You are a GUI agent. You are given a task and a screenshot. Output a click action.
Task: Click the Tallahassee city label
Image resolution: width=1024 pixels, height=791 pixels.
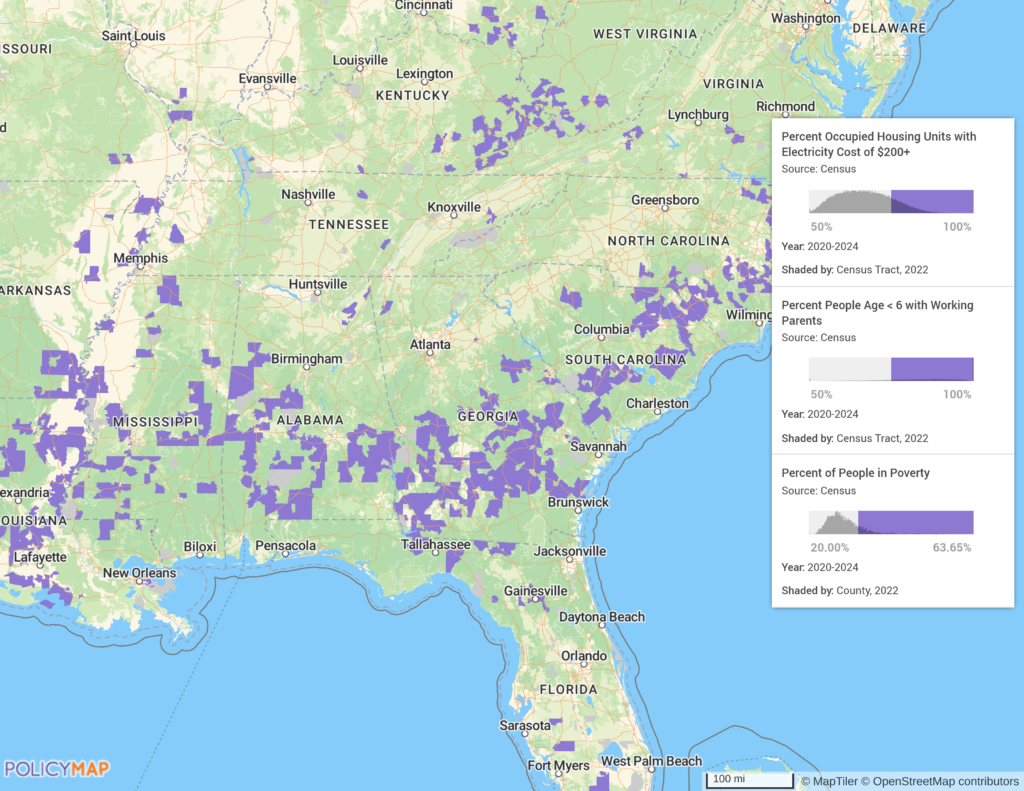435,544
